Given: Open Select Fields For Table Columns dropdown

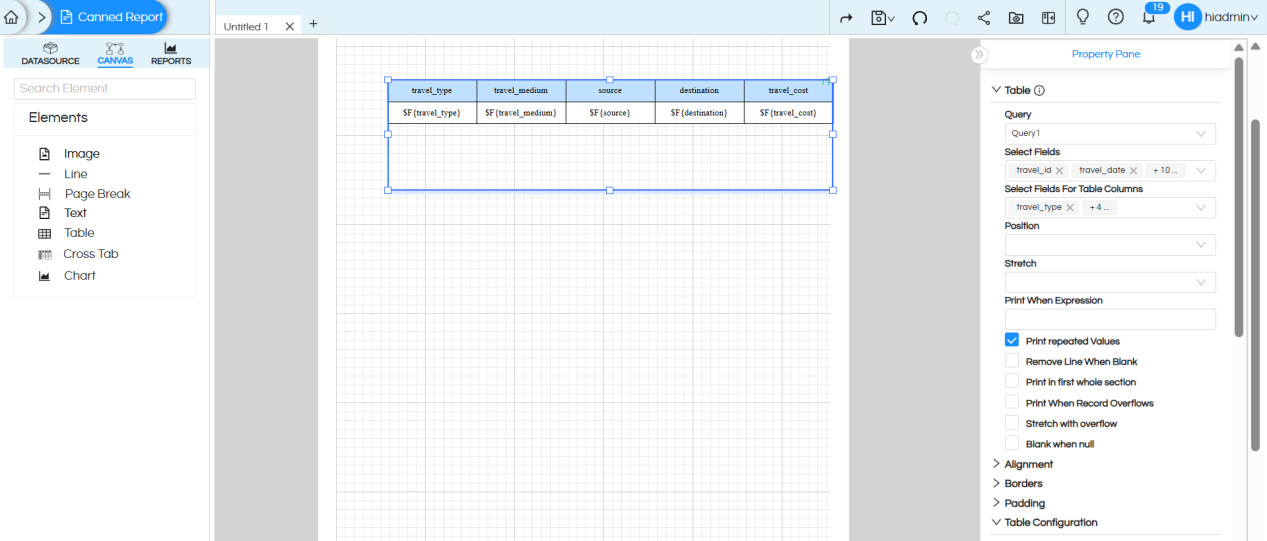Looking at the screenshot, I should (1201, 208).
